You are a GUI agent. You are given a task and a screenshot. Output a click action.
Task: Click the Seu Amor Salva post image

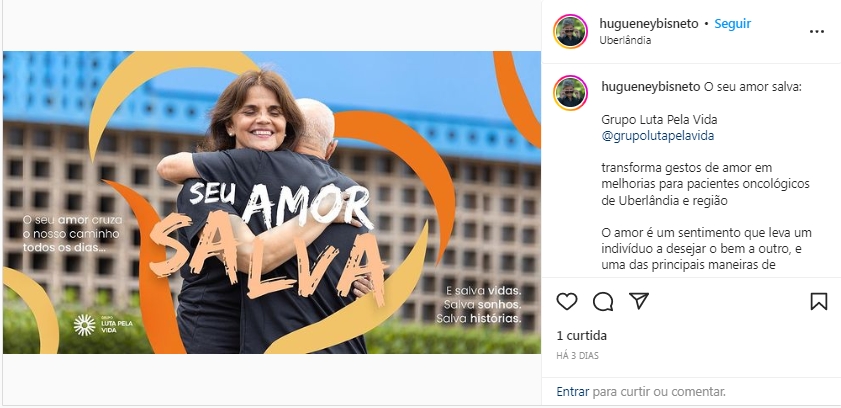click(x=271, y=202)
